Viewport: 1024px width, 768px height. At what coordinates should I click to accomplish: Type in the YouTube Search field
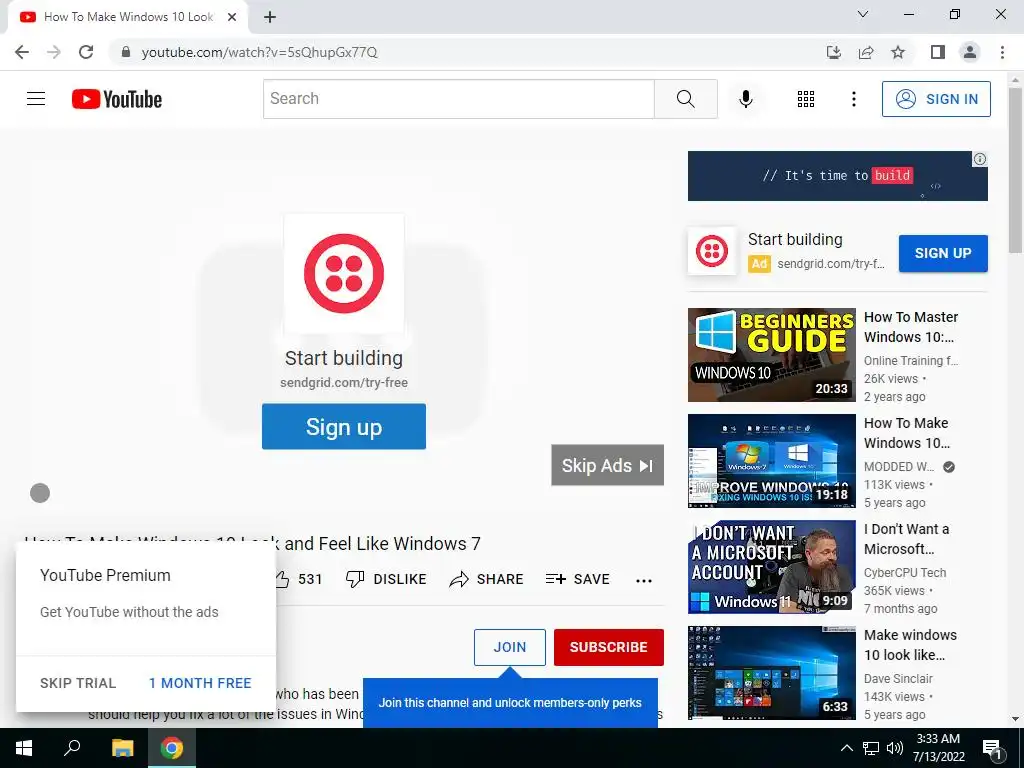point(458,99)
